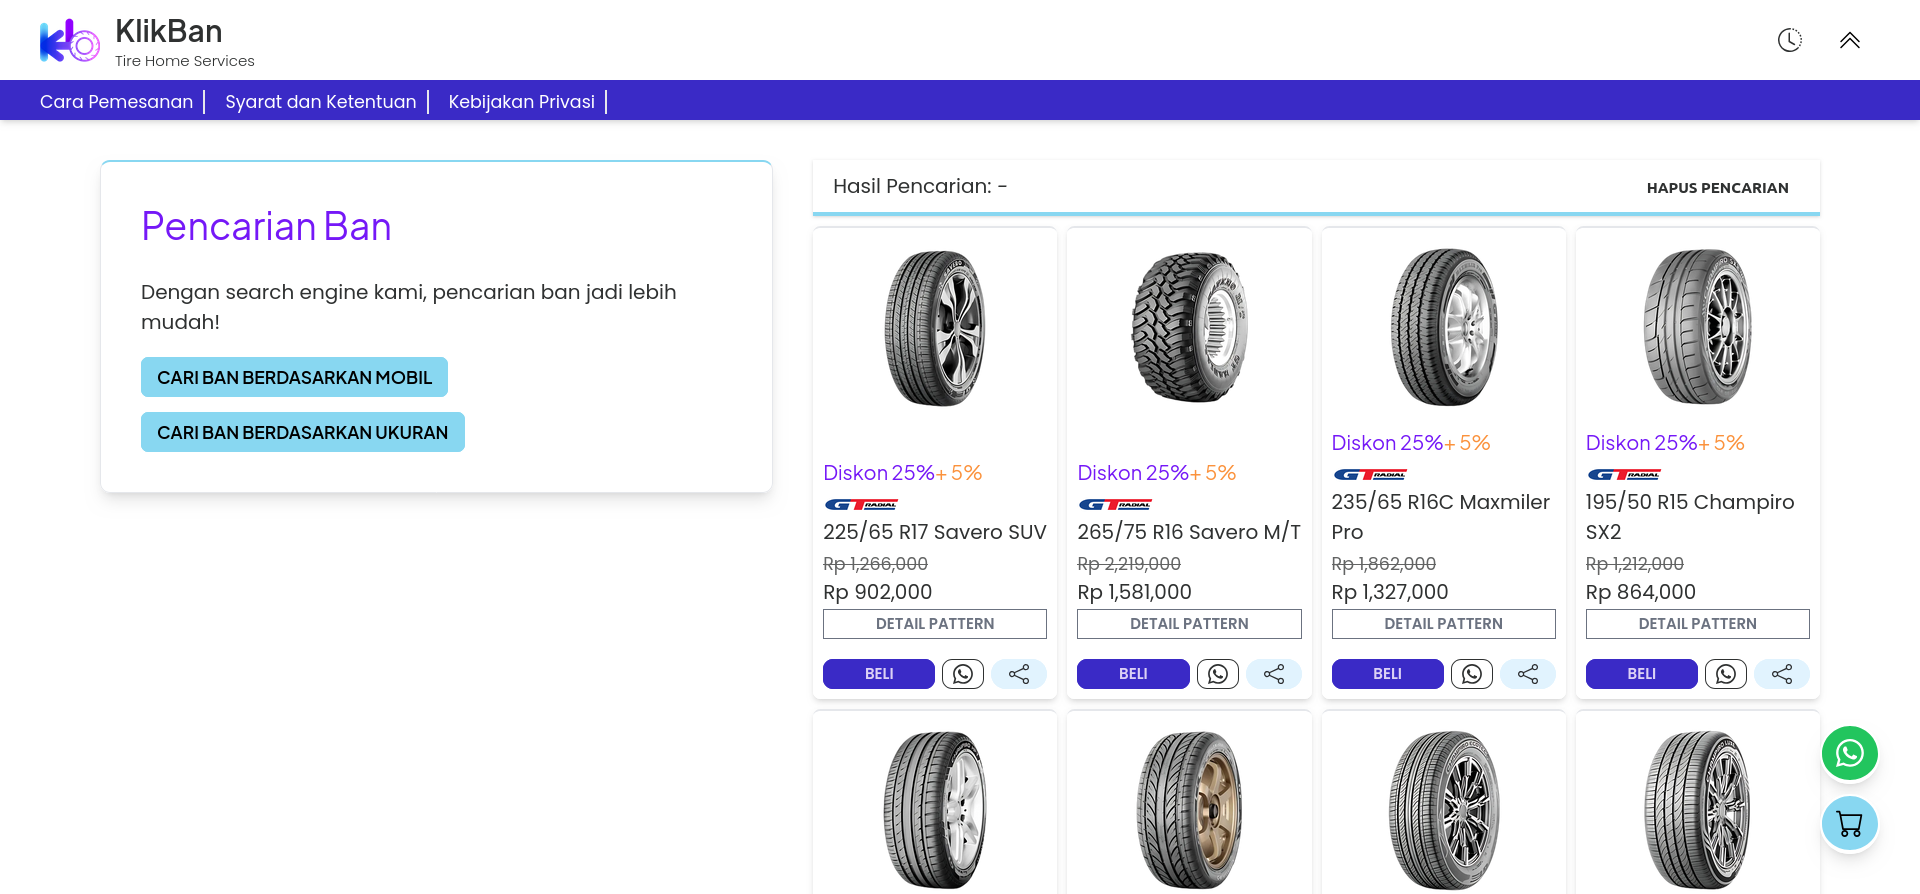Click the Pencarian Ban heading
This screenshot has height=894, width=1920.
point(266,226)
